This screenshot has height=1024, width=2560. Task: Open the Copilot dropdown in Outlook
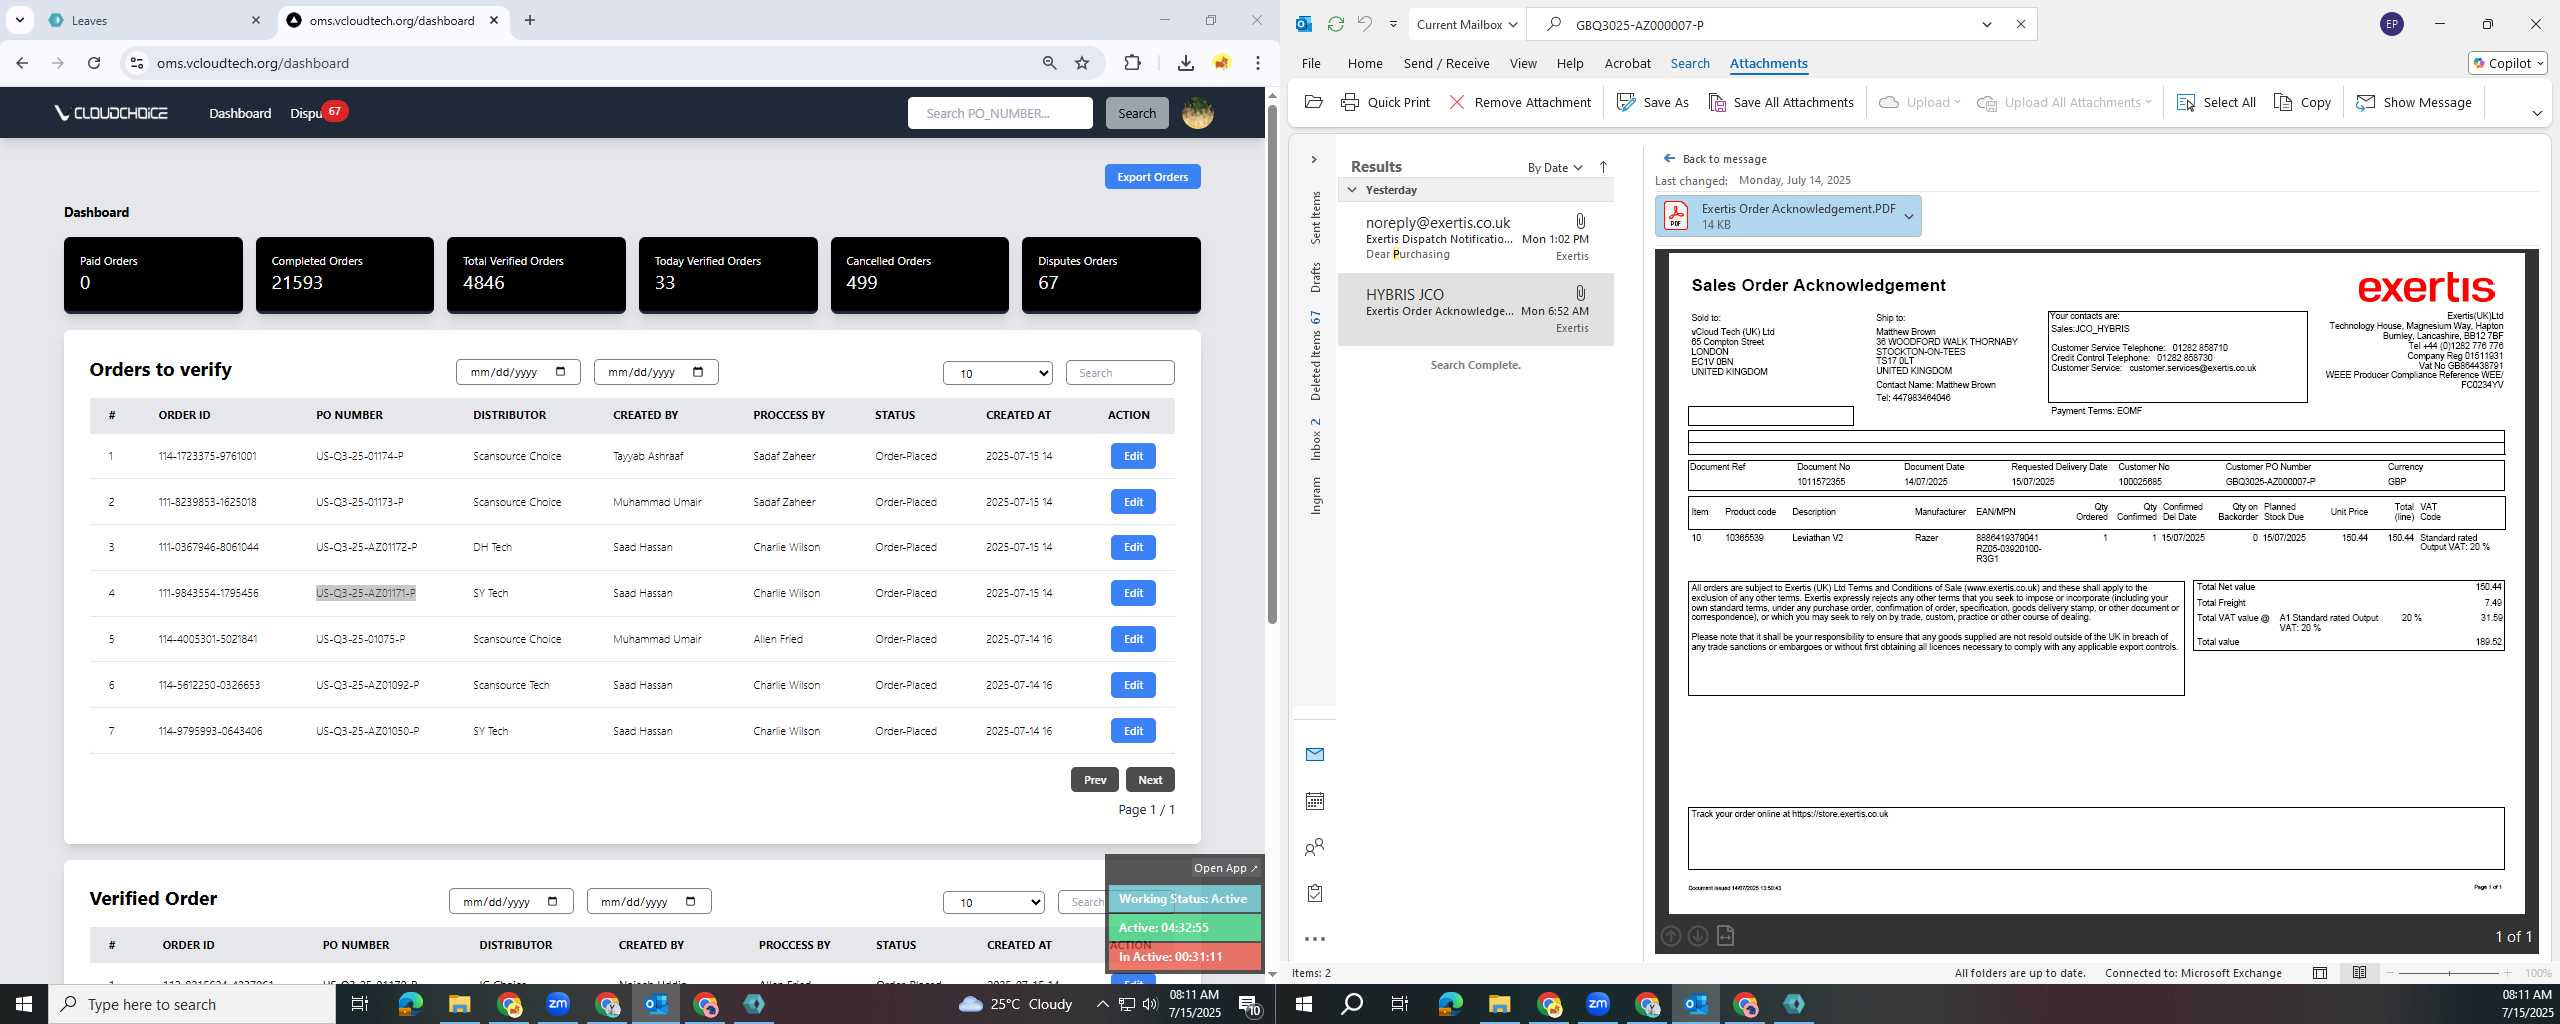(2507, 63)
